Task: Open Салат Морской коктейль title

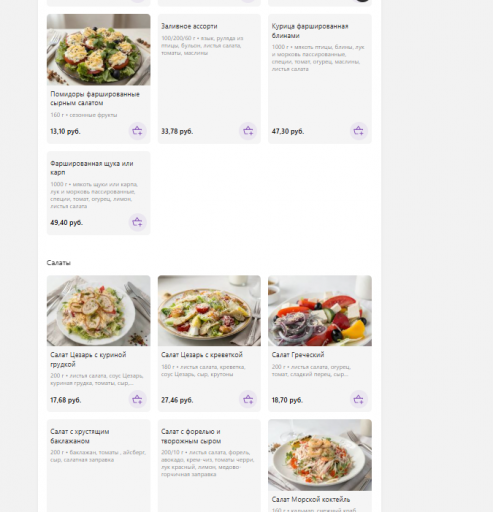Action: pos(311,499)
